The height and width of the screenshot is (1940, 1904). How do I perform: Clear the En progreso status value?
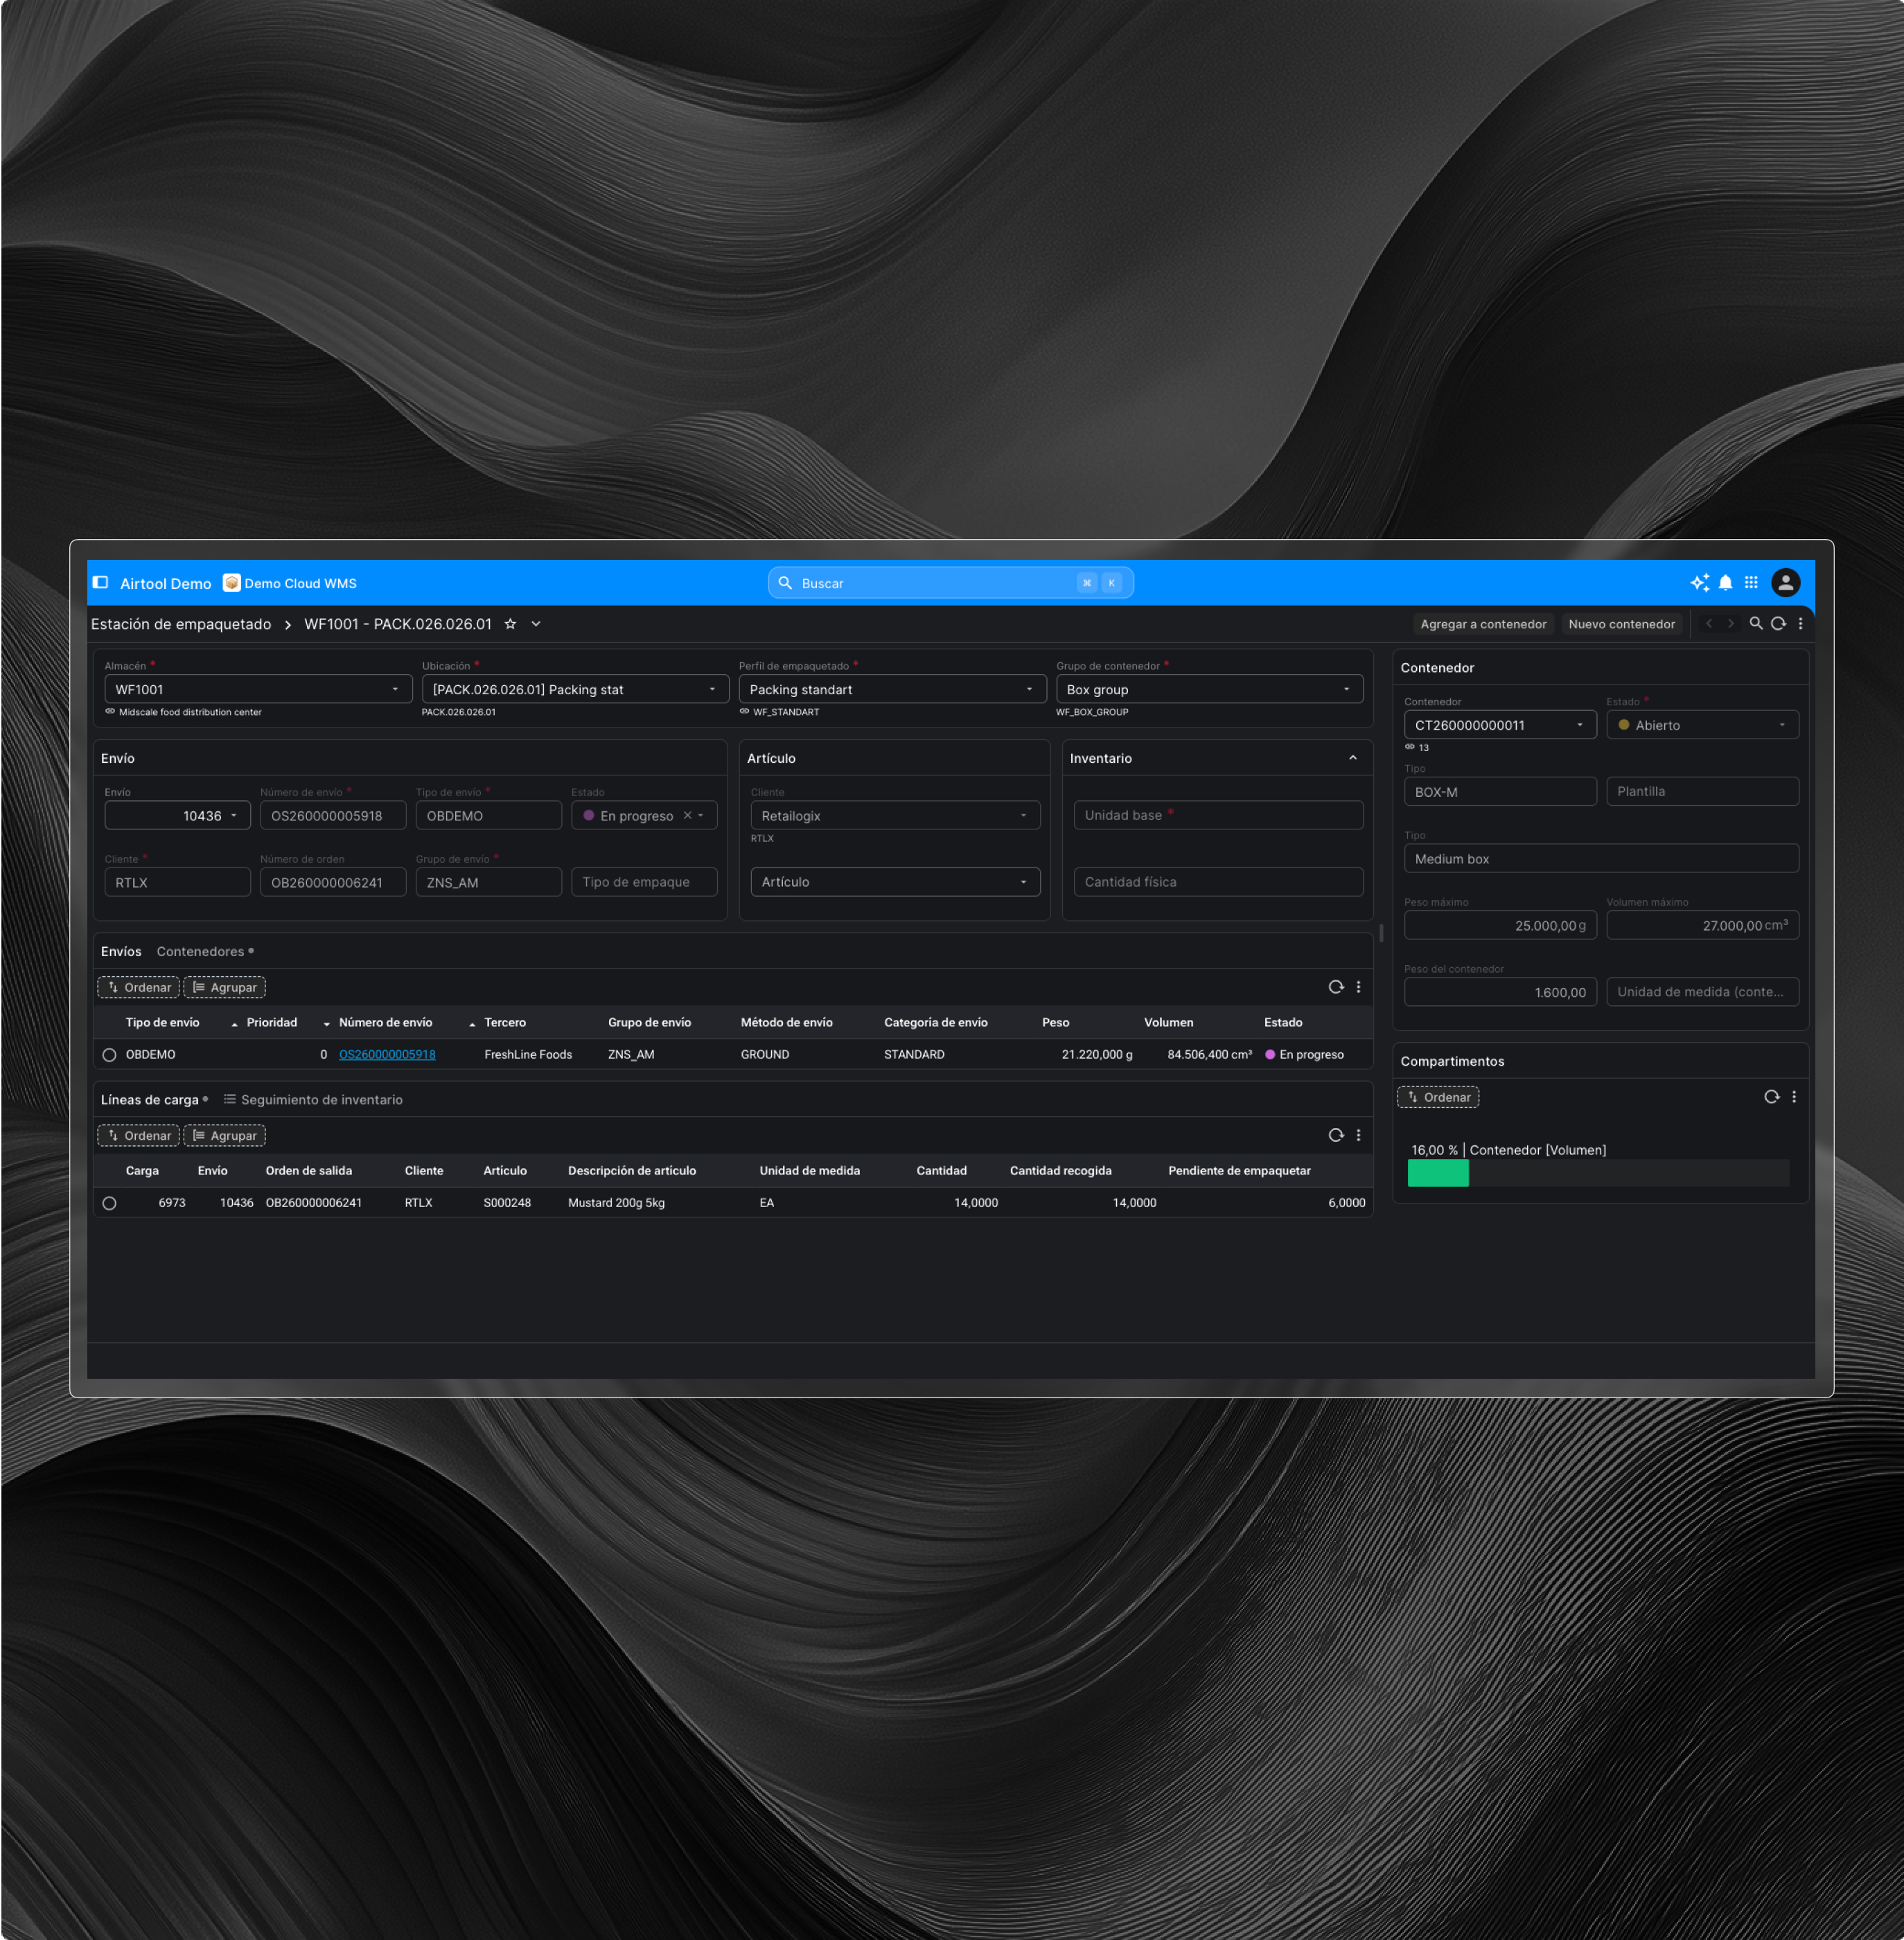point(687,816)
